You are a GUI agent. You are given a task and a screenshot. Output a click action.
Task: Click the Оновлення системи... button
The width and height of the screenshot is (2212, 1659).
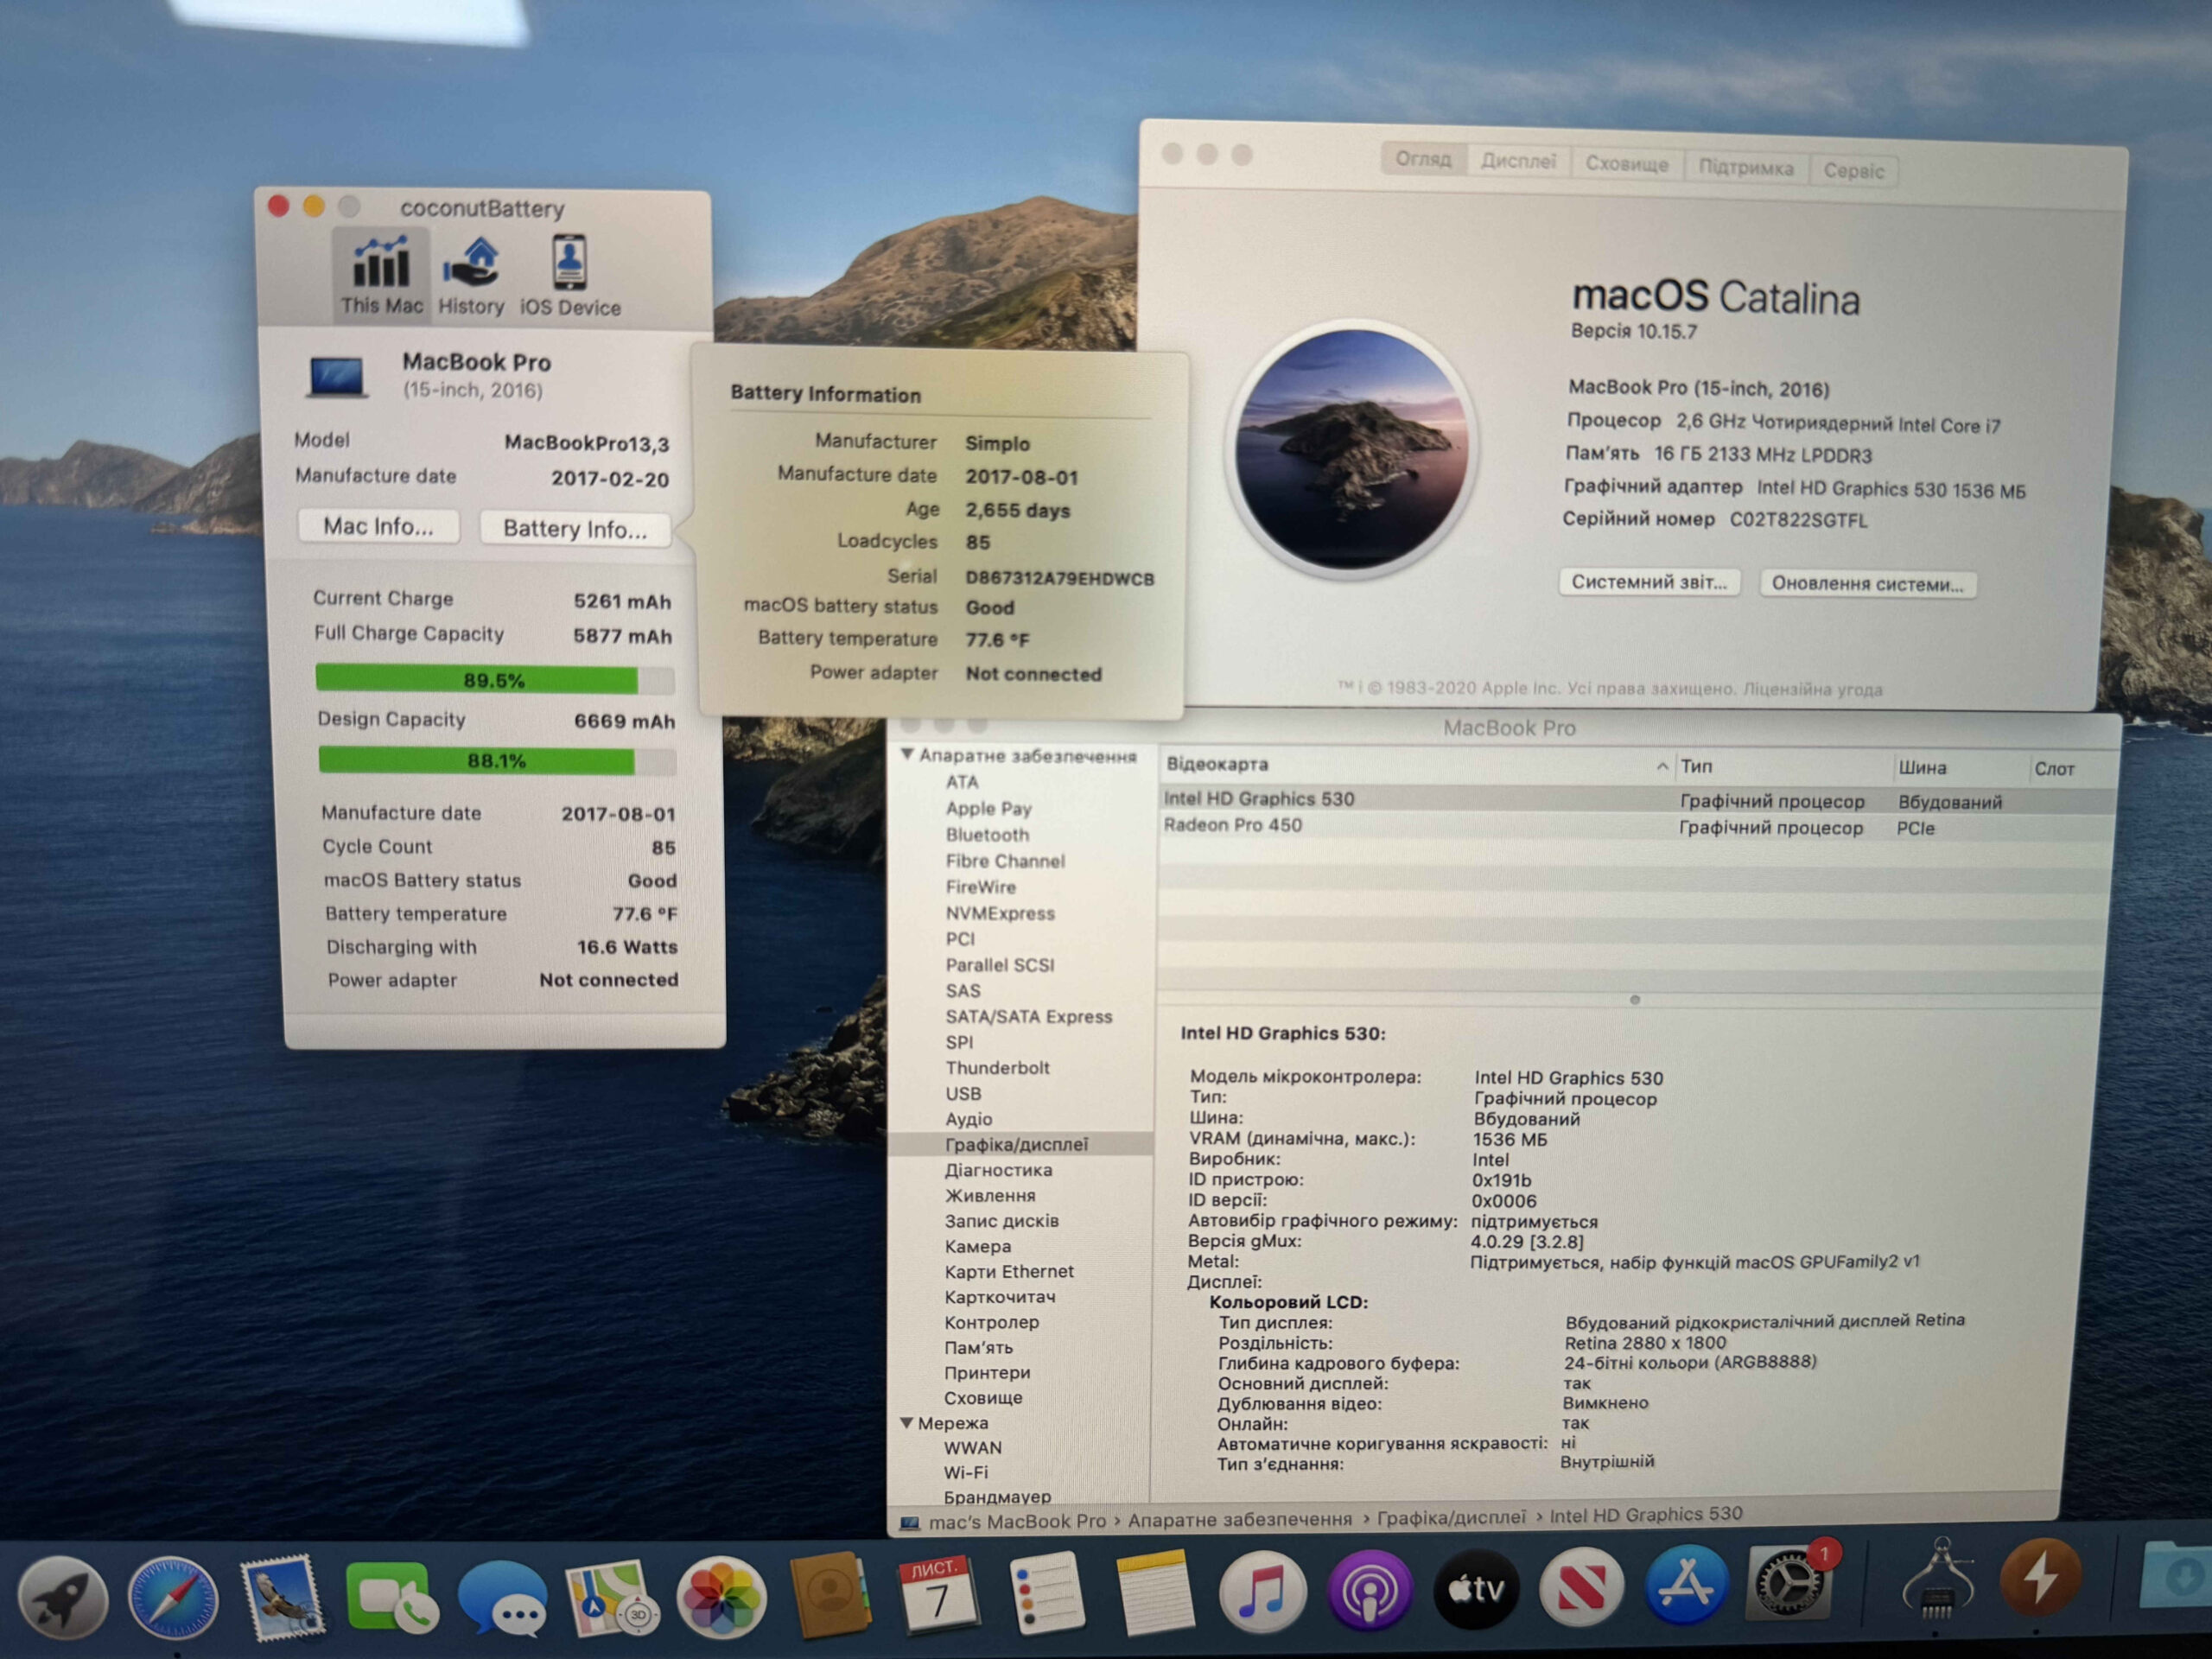(1867, 584)
